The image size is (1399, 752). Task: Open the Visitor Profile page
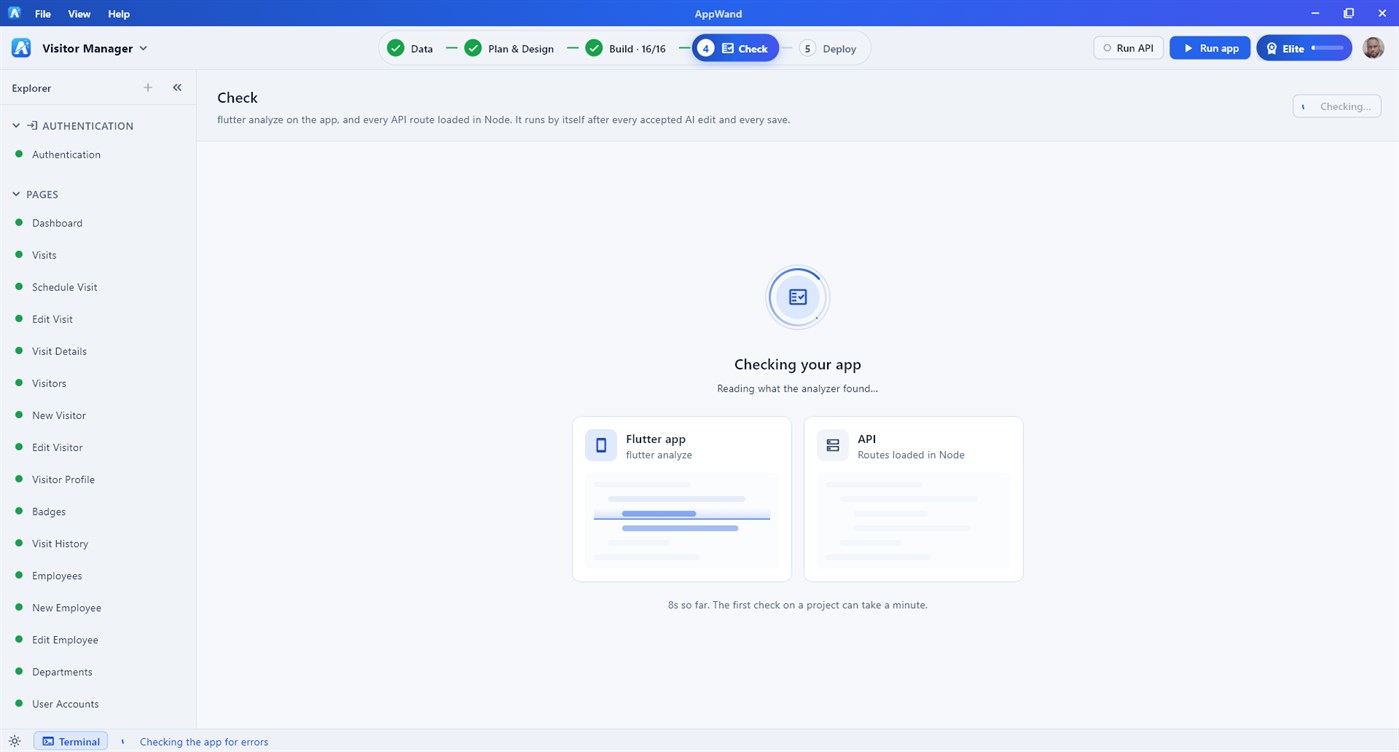[63, 479]
